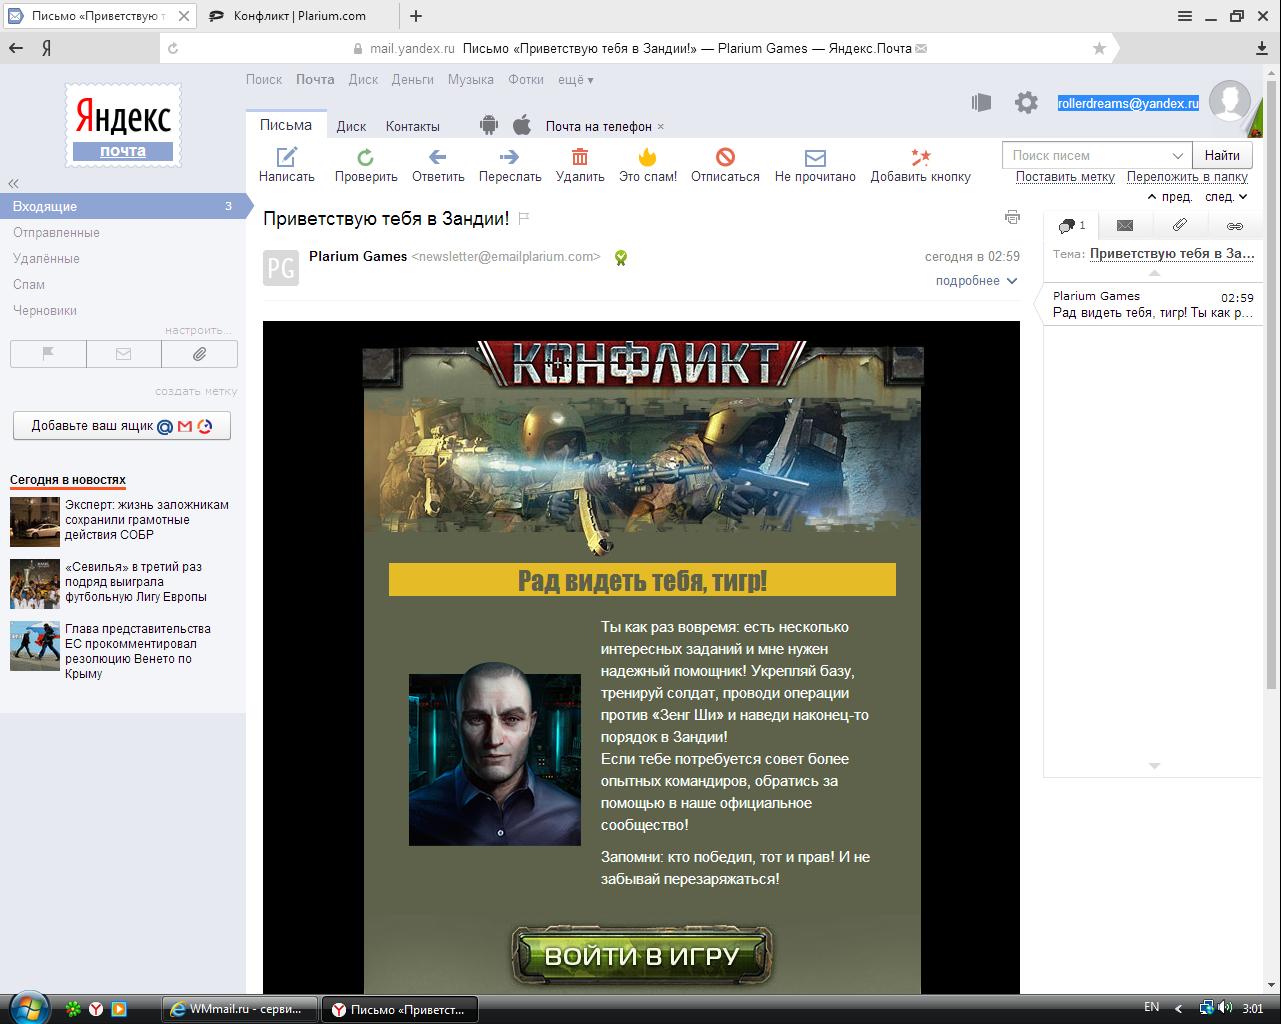Screen dimensions: 1281x1024
Task: Go back with browser arrow
Action: (x=15, y=48)
